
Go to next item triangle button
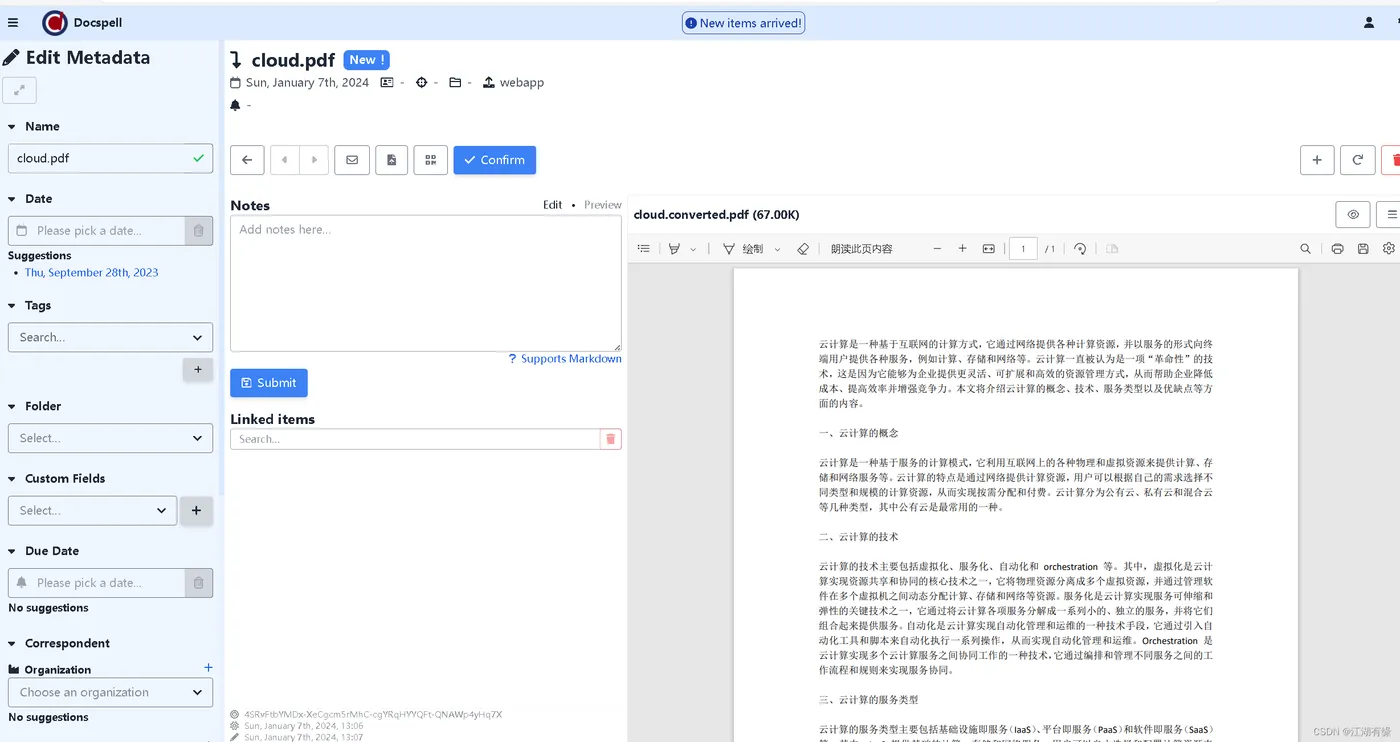[314, 160]
